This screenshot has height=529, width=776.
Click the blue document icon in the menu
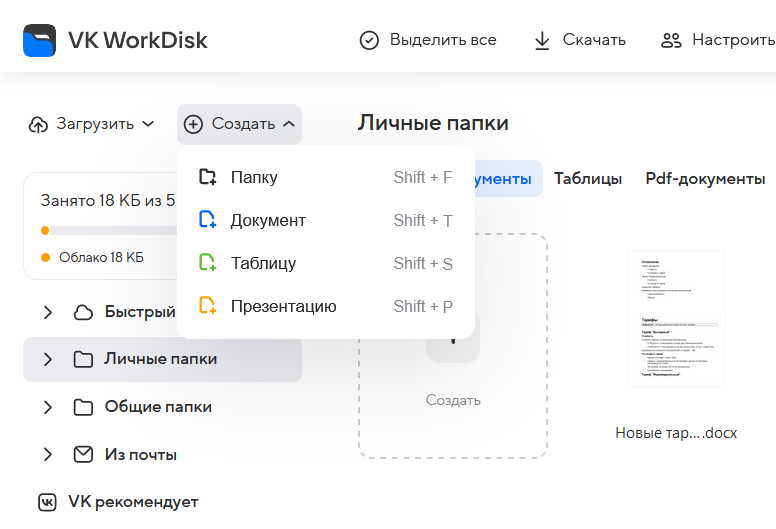[x=207, y=221]
